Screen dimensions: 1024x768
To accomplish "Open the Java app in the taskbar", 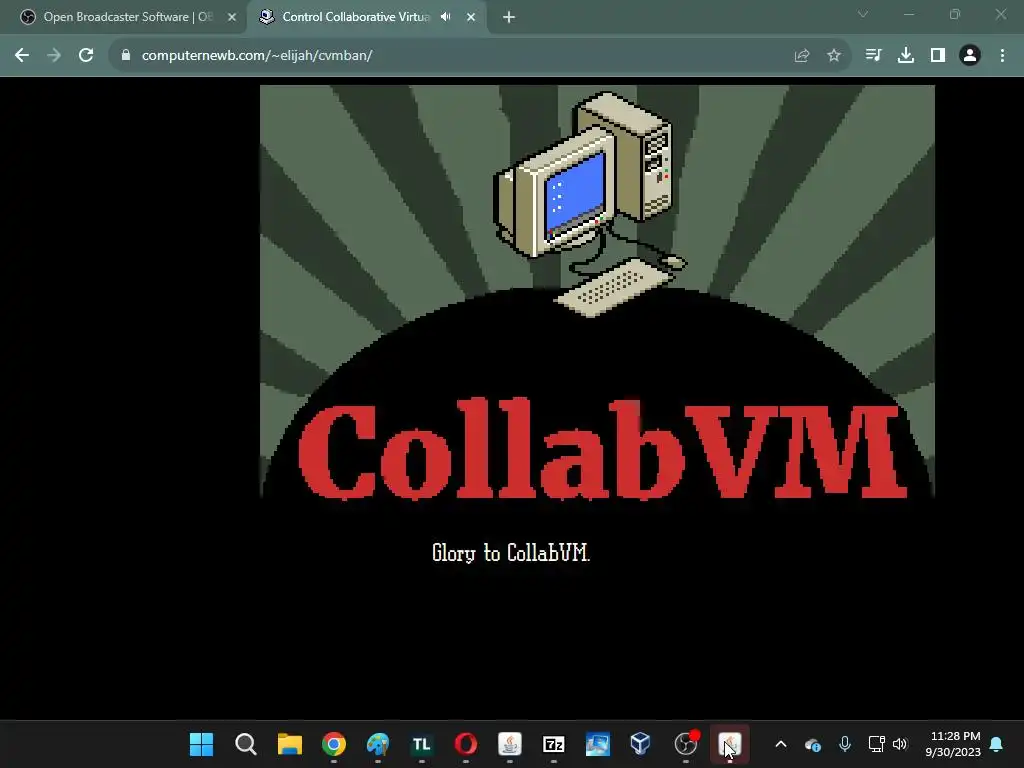I will (510, 744).
